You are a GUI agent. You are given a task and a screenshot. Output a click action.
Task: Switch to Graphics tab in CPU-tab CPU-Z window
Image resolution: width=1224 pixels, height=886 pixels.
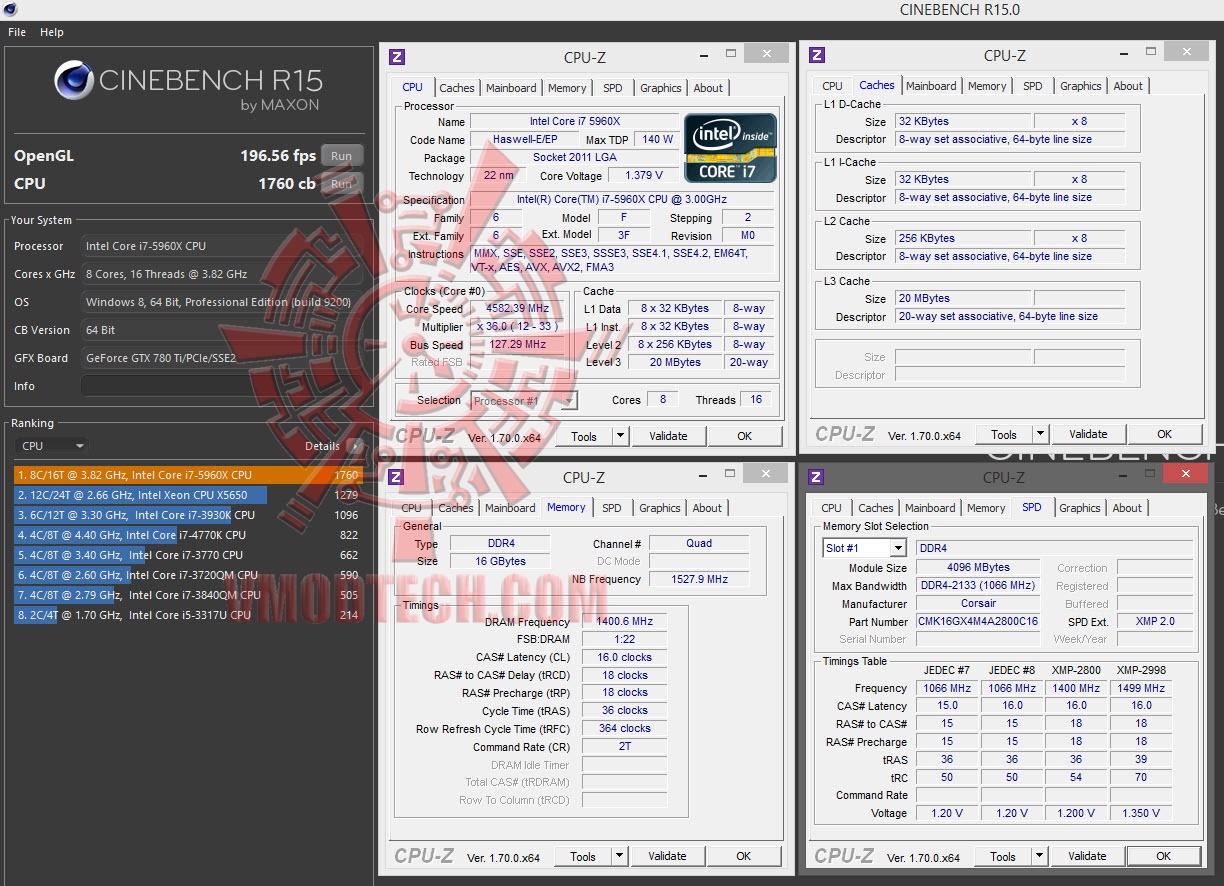point(661,88)
